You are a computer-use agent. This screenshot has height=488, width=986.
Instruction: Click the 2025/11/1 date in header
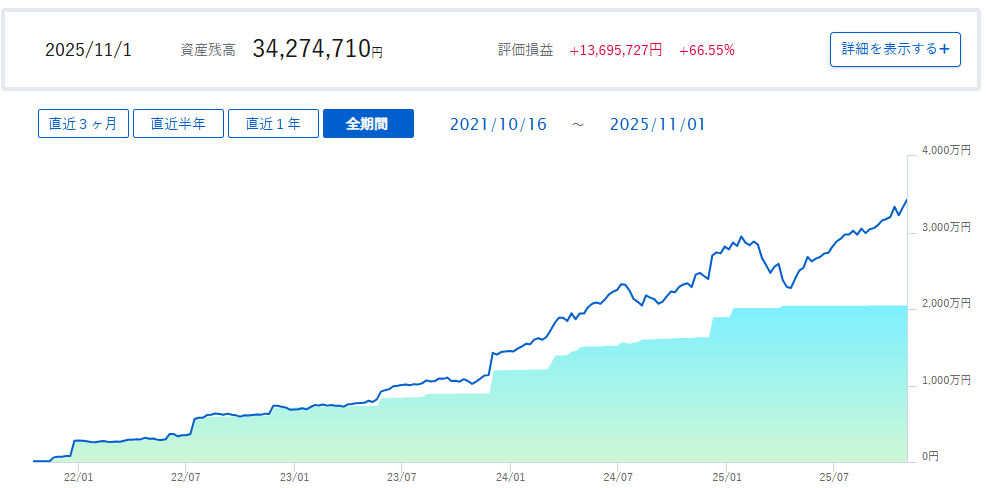[88, 50]
